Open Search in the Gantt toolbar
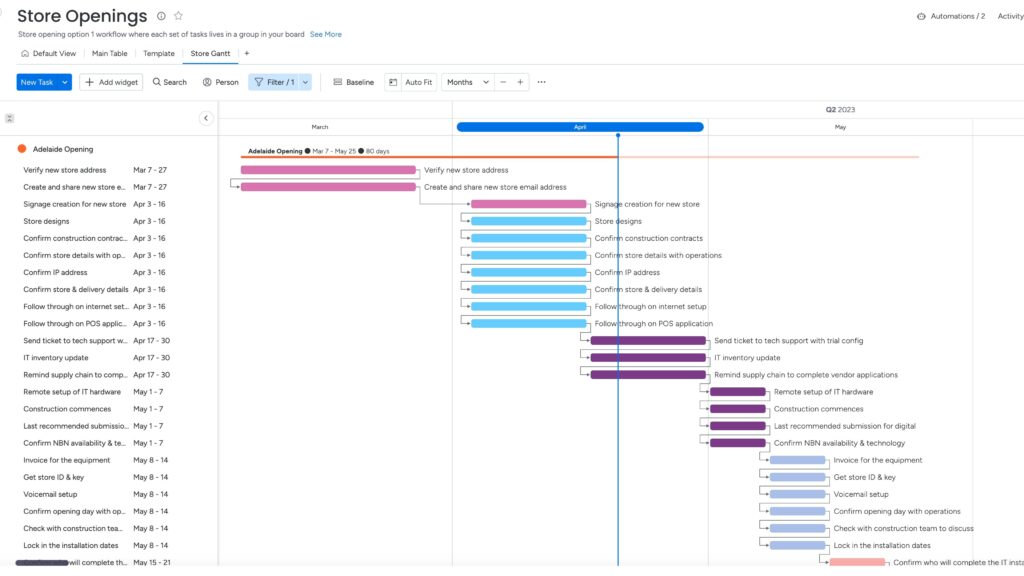This screenshot has height=576, width=1024. [x=169, y=82]
